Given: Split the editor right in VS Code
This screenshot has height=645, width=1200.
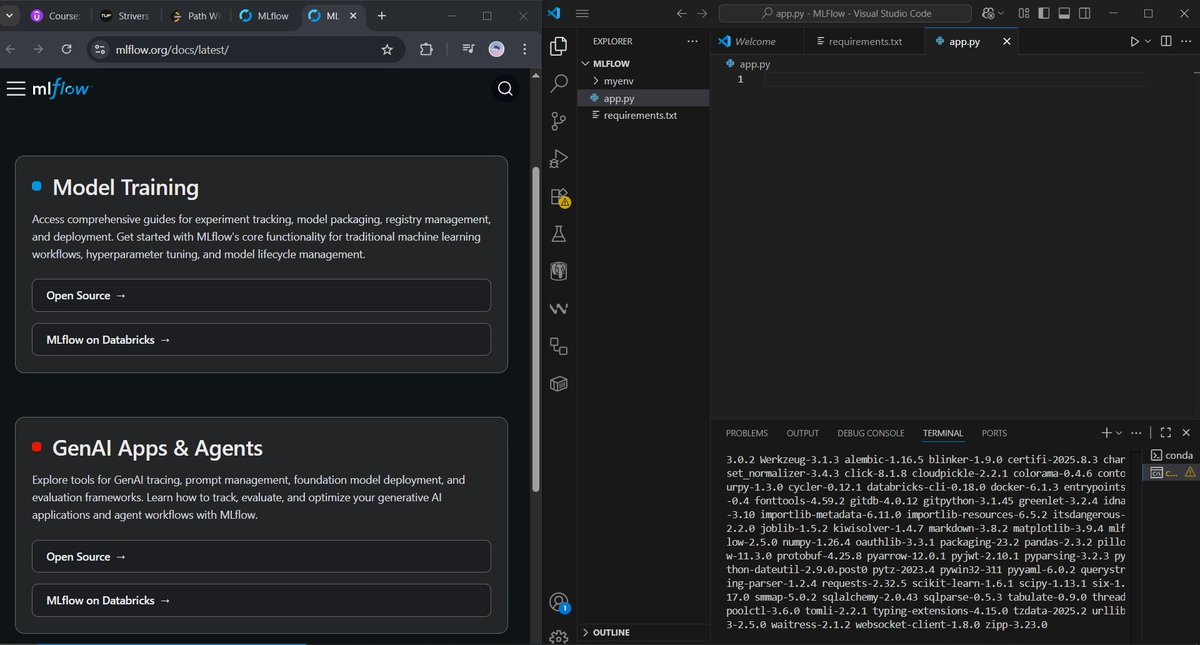Looking at the screenshot, I should point(1165,41).
